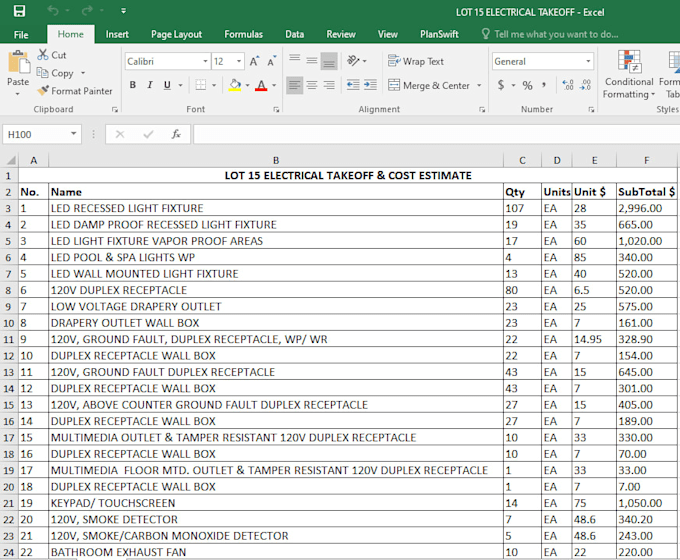
Task: Switch to the Page Layout tab
Action: pos(177,34)
